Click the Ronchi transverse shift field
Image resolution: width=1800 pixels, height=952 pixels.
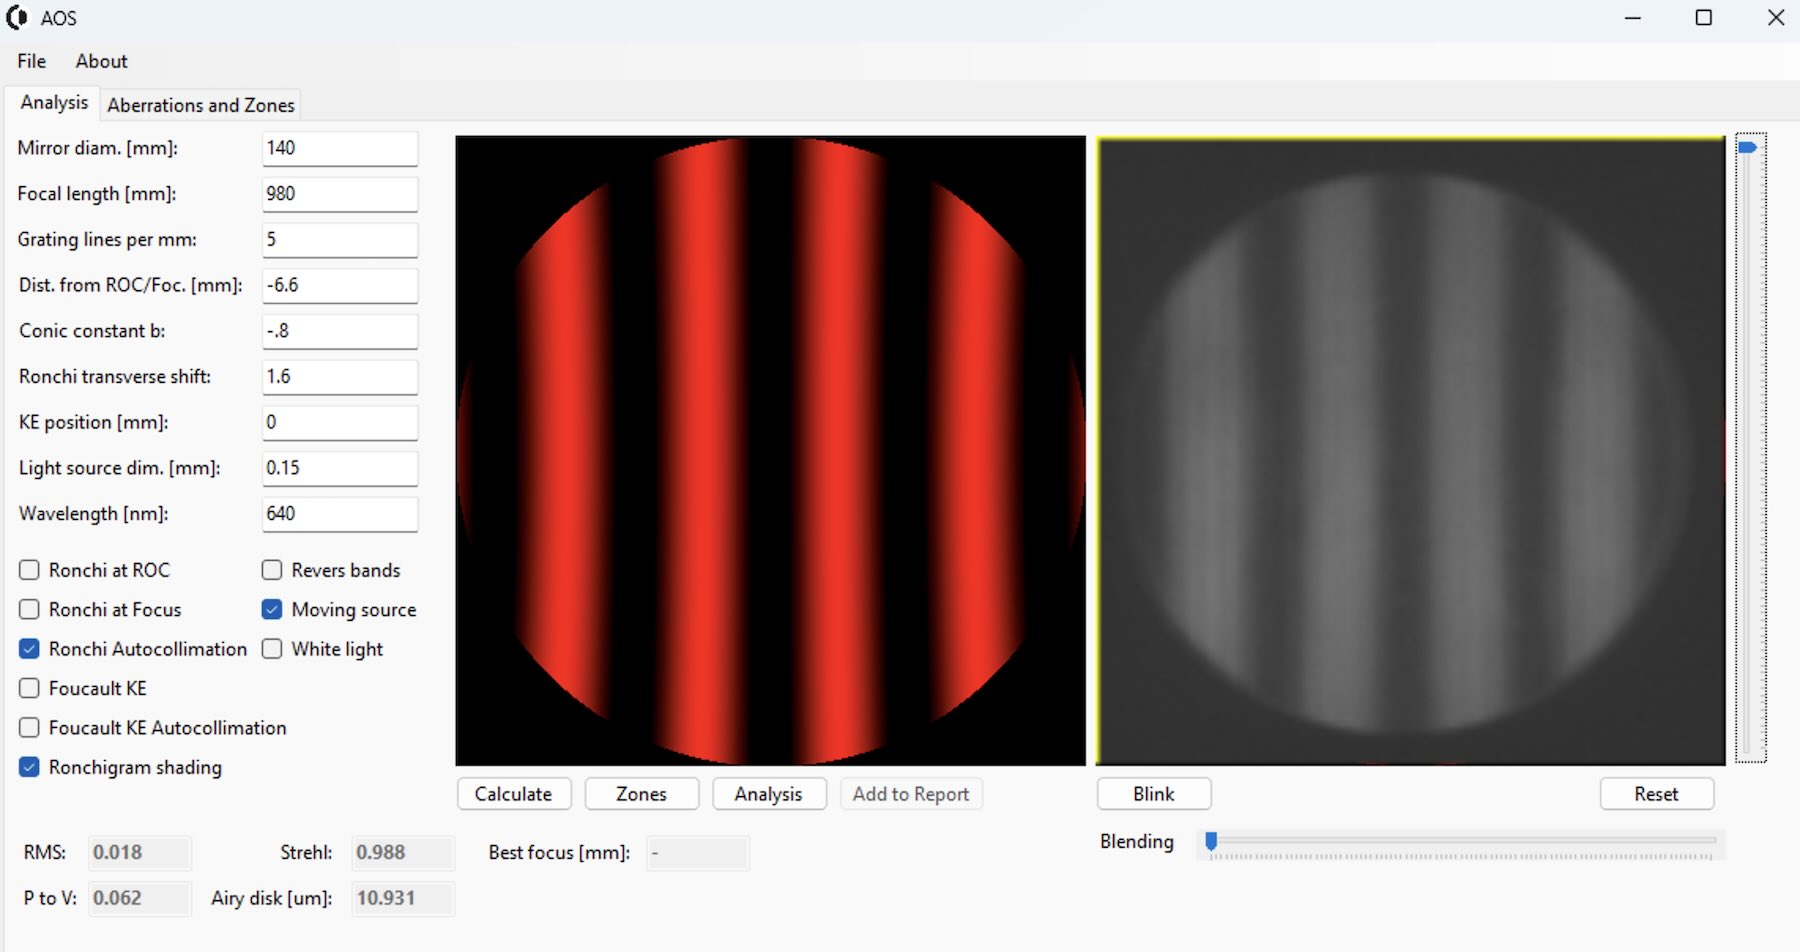pyautogui.click(x=340, y=376)
